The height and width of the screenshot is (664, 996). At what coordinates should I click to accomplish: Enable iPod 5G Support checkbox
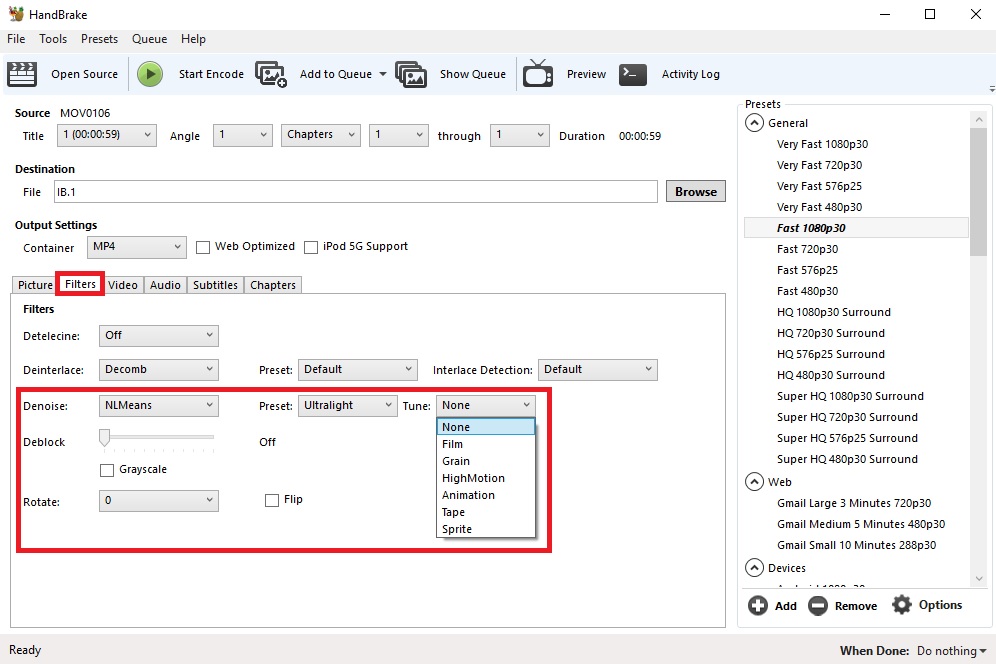311,247
